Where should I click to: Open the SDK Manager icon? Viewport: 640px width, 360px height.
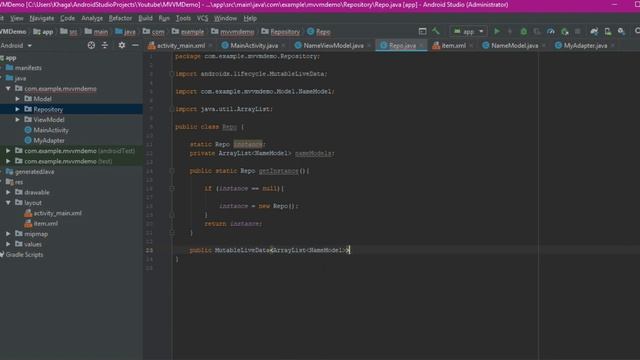tap(621, 31)
